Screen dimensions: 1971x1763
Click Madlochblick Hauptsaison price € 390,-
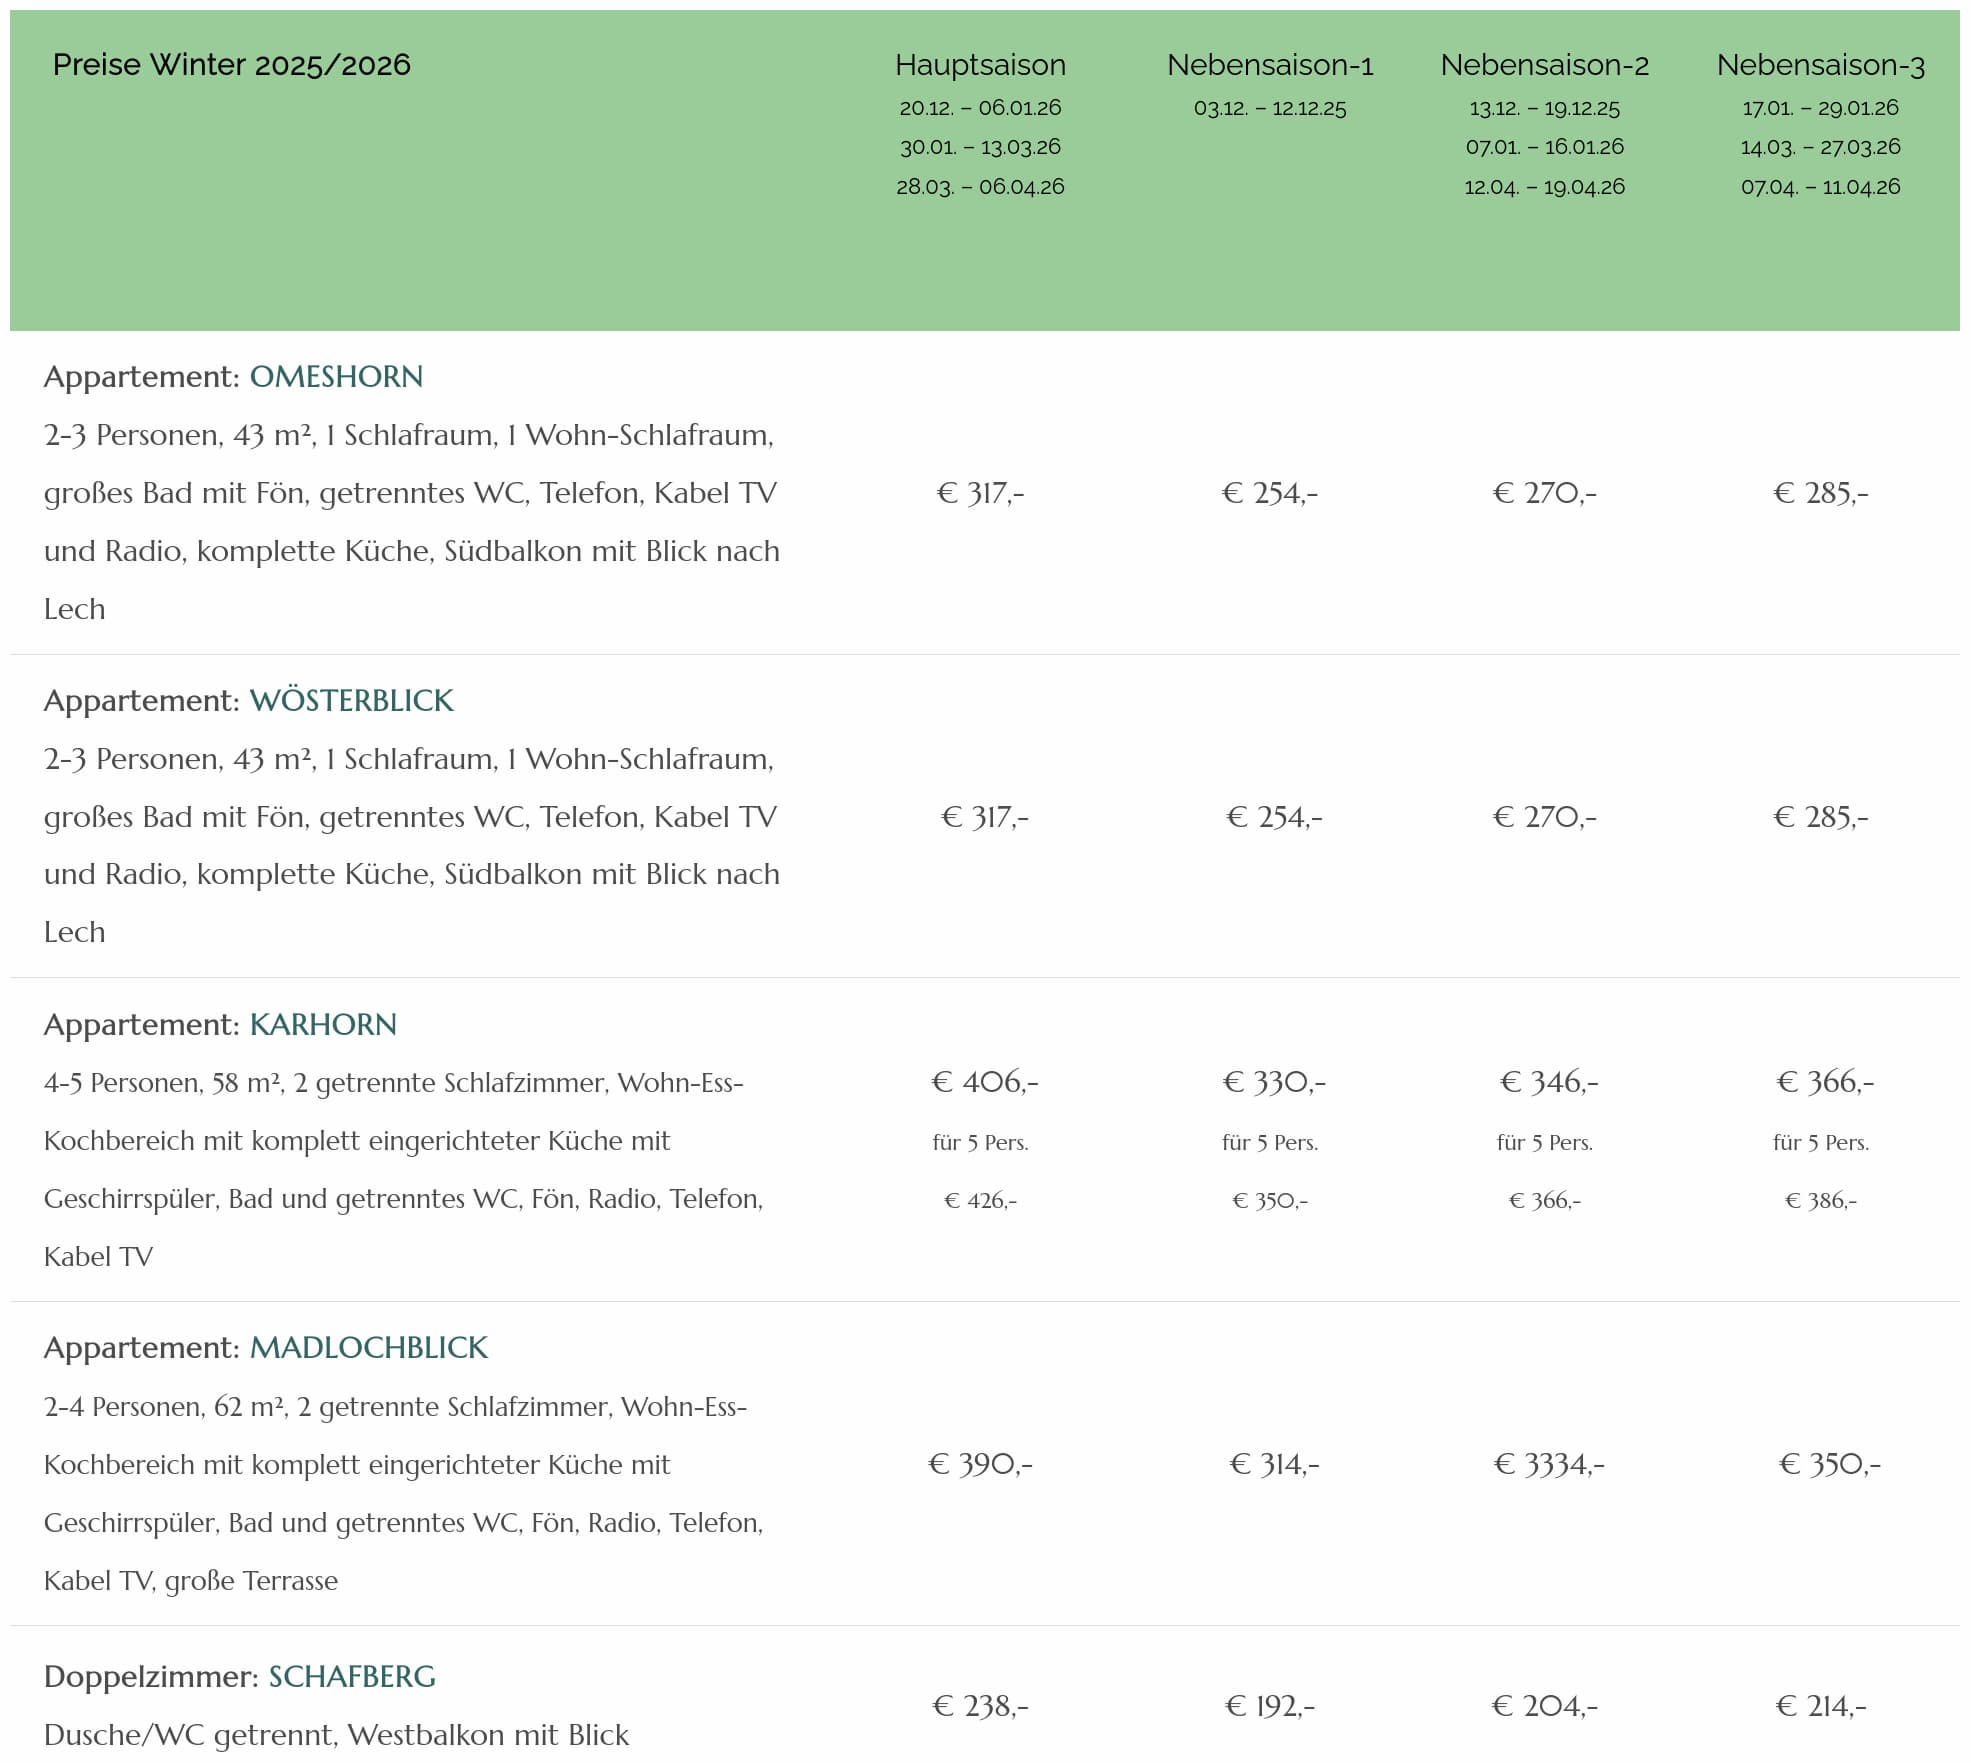point(980,1465)
